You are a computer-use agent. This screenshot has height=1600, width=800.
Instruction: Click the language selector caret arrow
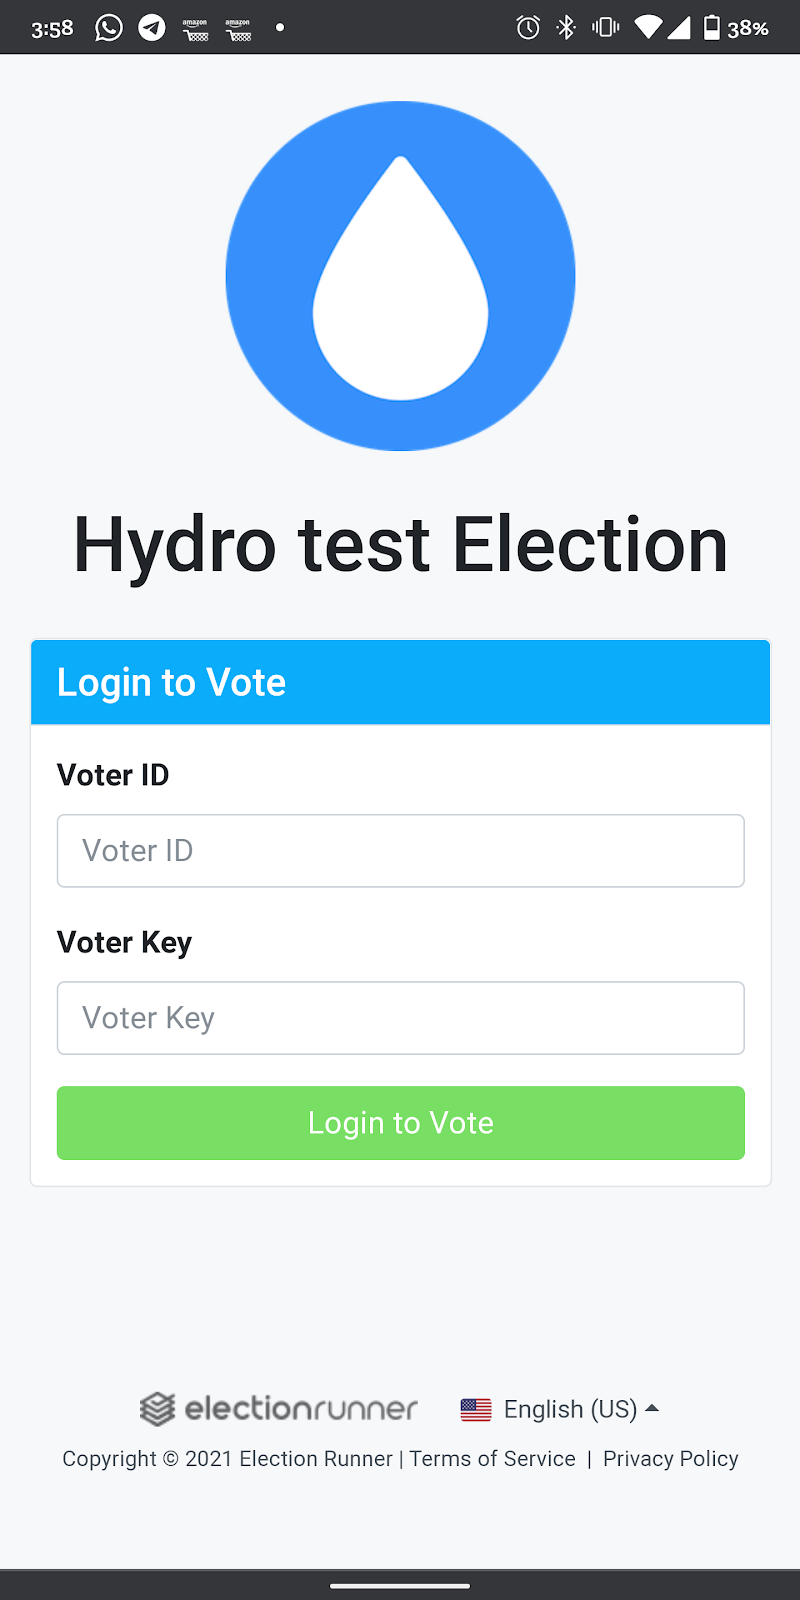tap(652, 1408)
